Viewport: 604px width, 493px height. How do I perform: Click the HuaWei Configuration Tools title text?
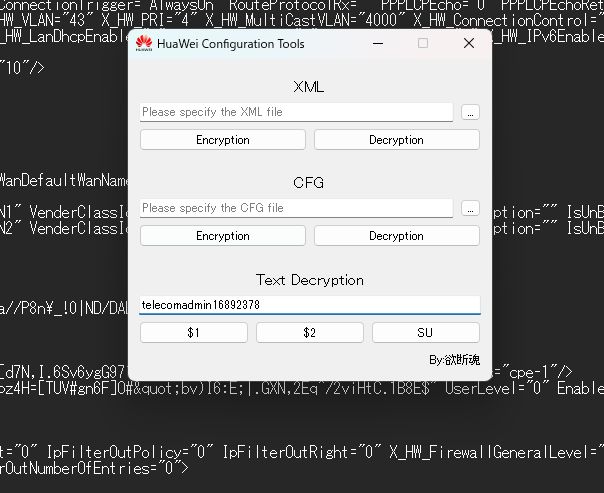(231, 44)
